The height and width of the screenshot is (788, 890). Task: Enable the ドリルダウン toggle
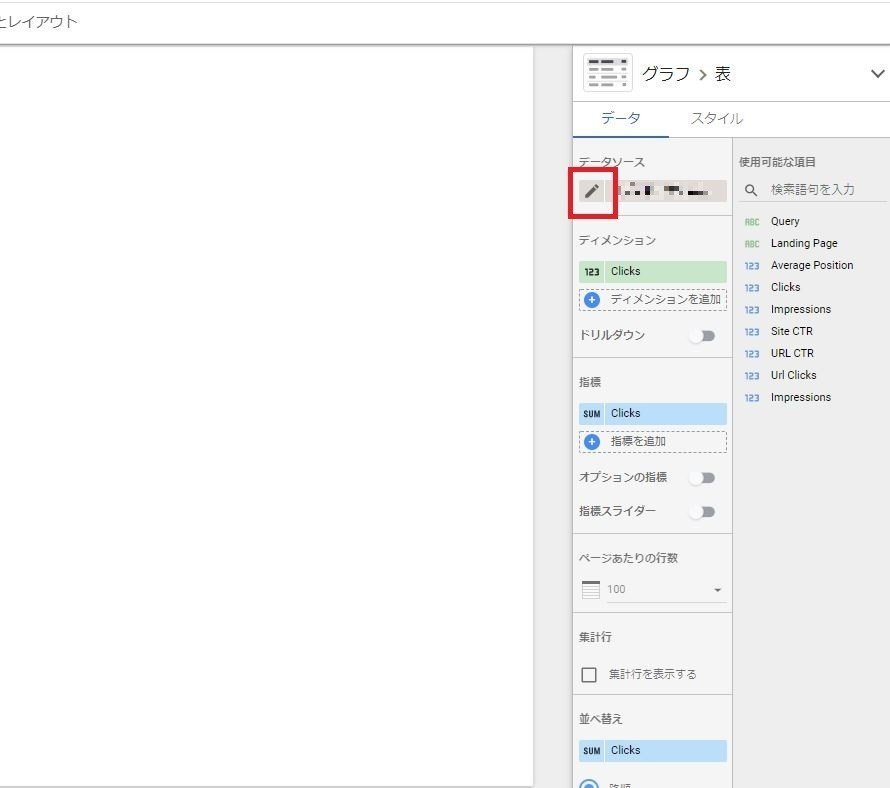pos(703,336)
